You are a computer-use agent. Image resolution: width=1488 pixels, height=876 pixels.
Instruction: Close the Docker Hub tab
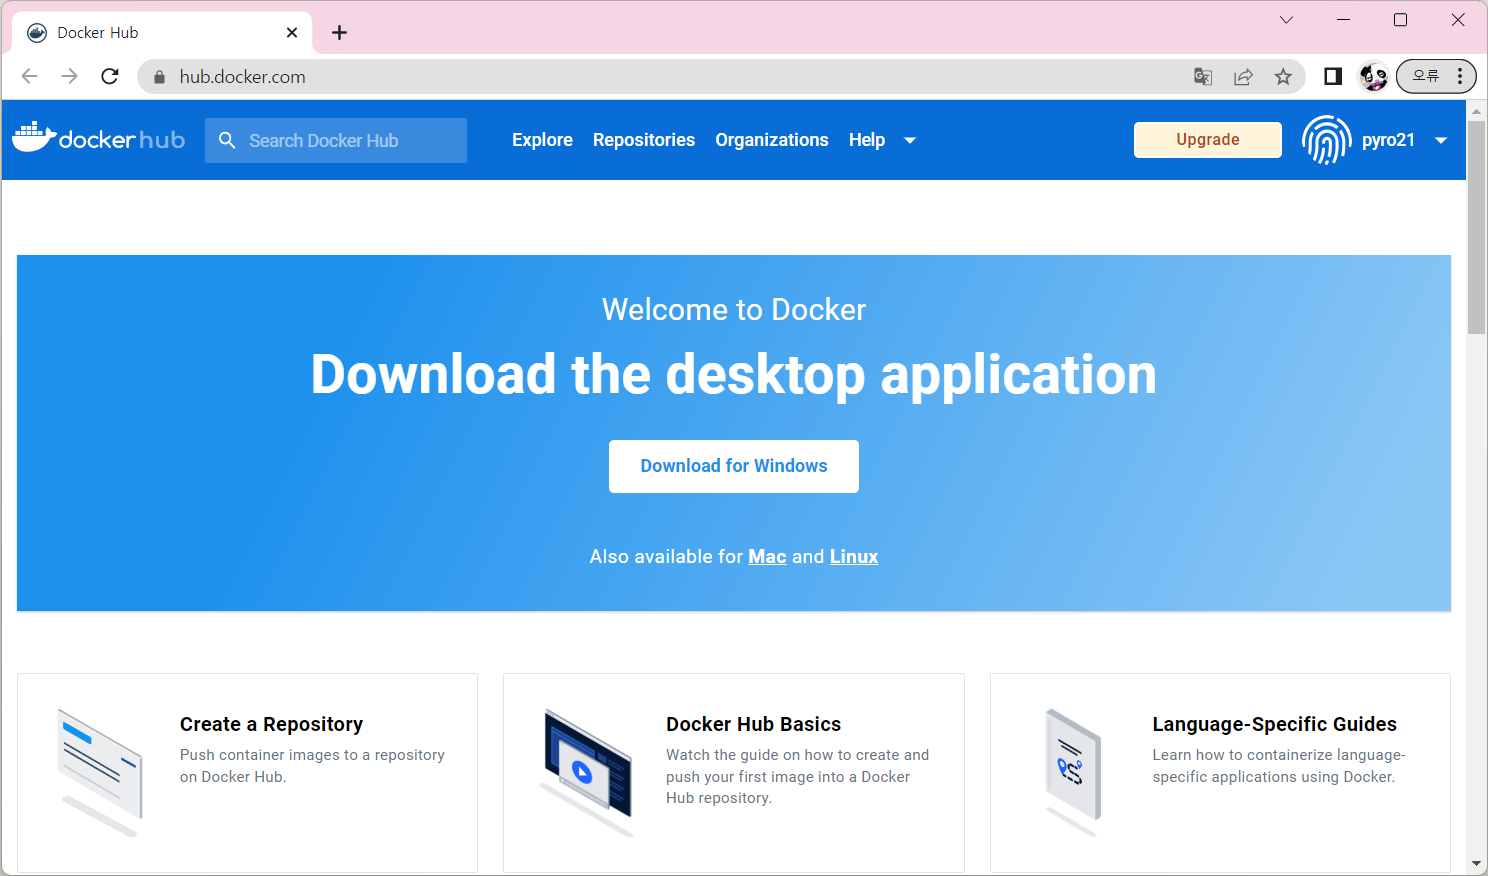click(x=292, y=32)
